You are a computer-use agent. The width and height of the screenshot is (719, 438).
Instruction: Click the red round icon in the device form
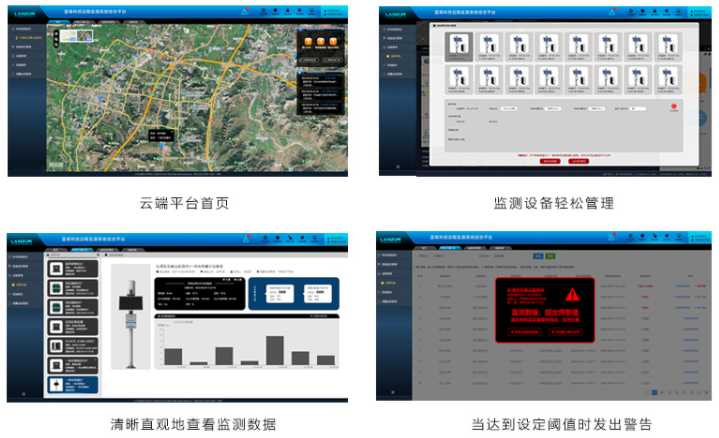pyautogui.click(x=674, y=106)
